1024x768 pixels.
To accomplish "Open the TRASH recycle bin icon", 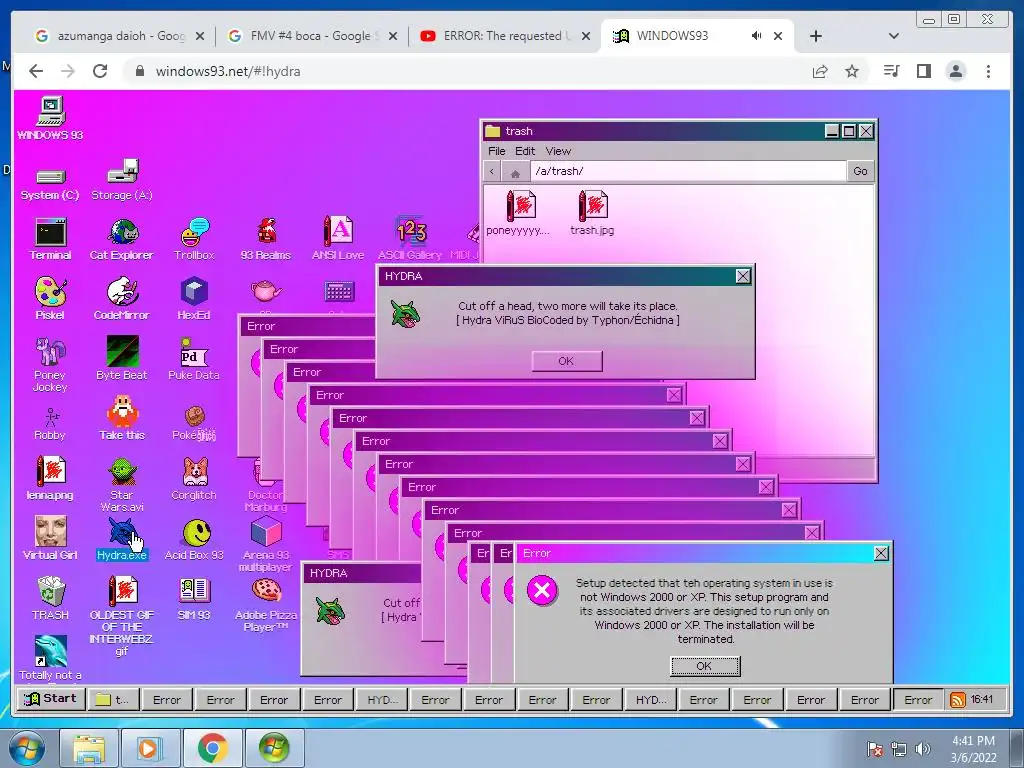I will coord(50,598).
